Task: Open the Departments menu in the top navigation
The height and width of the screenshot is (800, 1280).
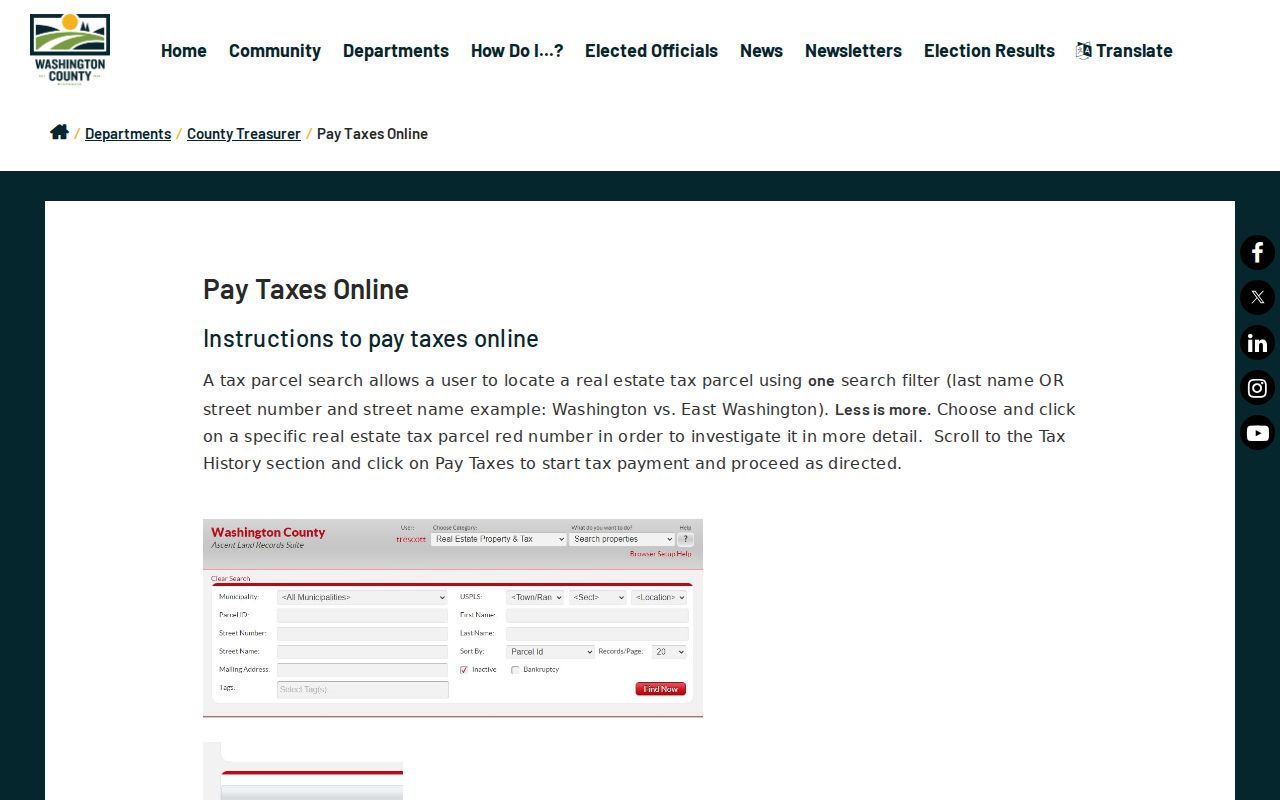Action: point(396,50)
